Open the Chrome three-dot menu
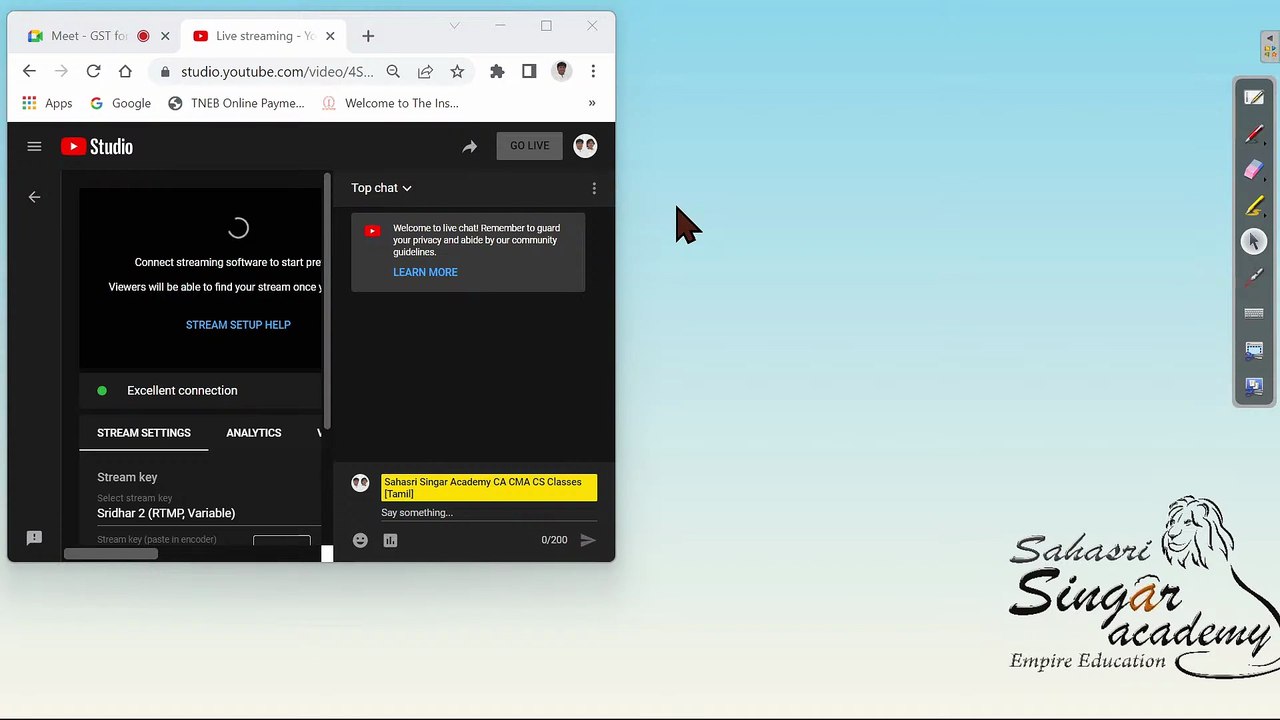Viewport: 1280px width, 720px height. (593, 71)
